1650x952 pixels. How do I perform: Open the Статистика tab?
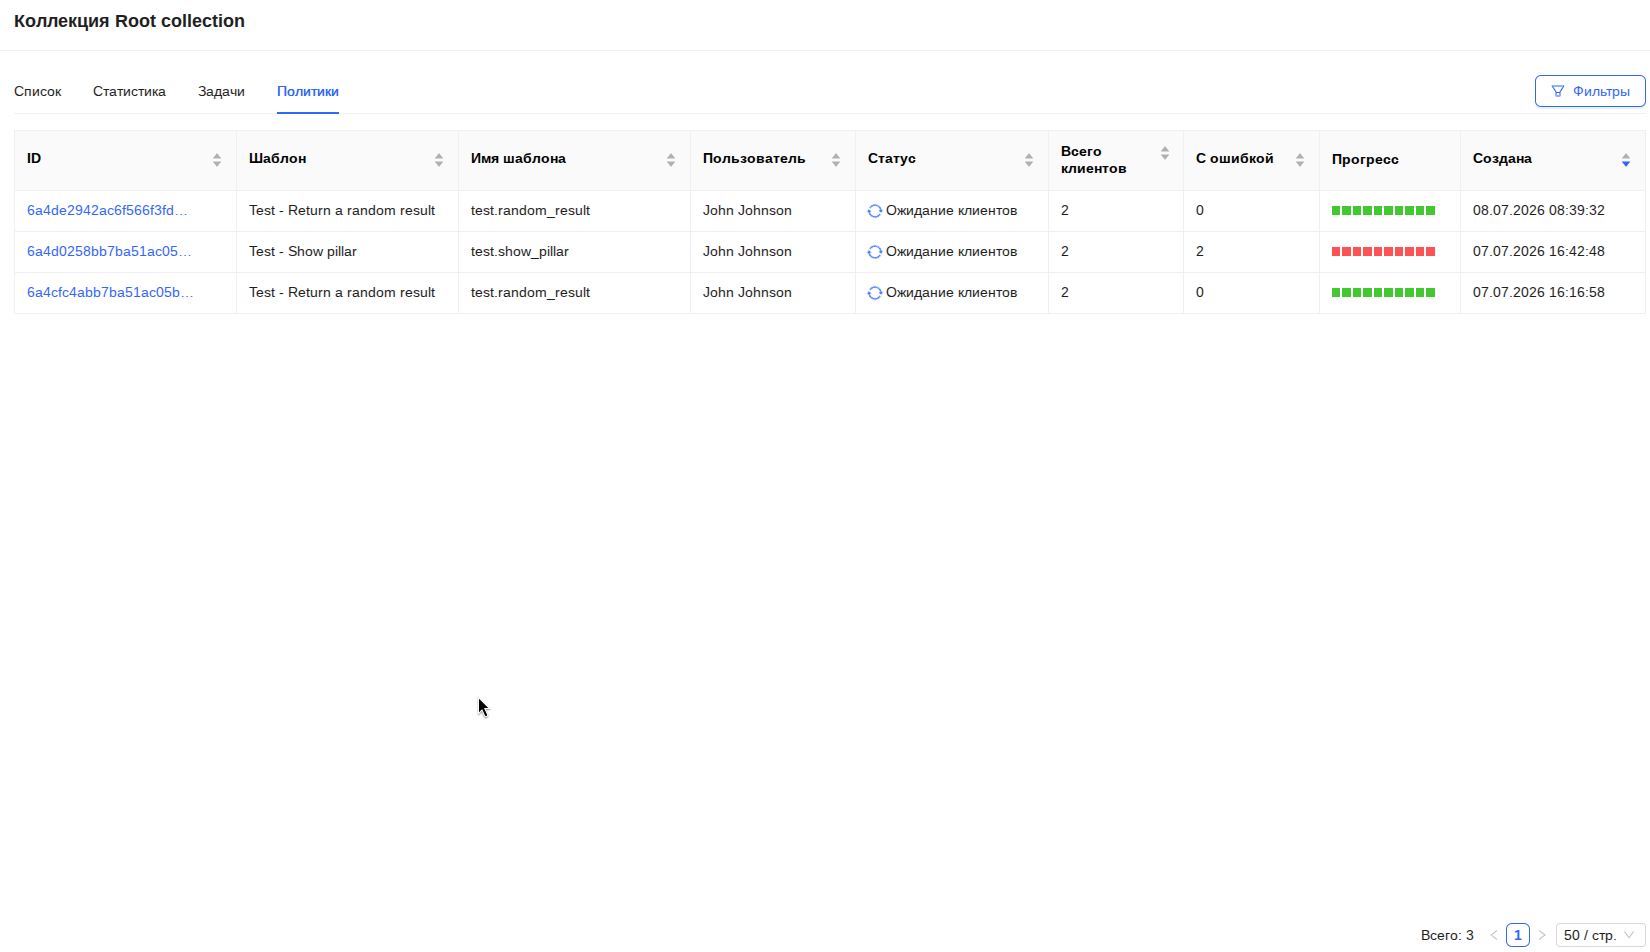[x=129, y=91]
